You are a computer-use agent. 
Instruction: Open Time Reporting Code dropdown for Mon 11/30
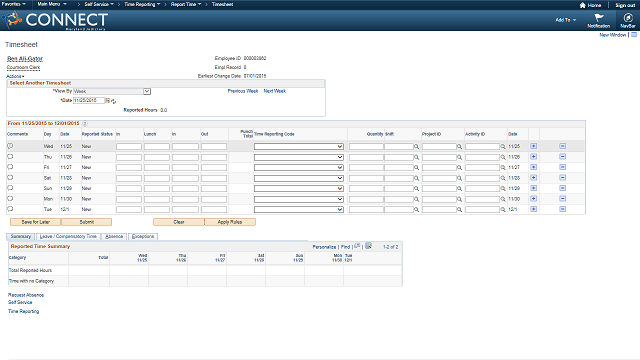(x=299, y=199)
